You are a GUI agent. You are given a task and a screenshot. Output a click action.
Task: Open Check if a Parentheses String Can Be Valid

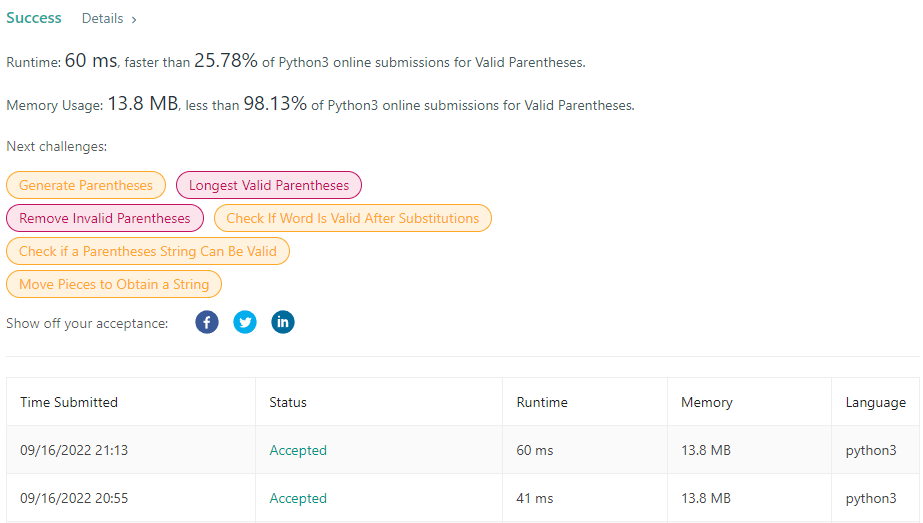(x=148, y=251)
